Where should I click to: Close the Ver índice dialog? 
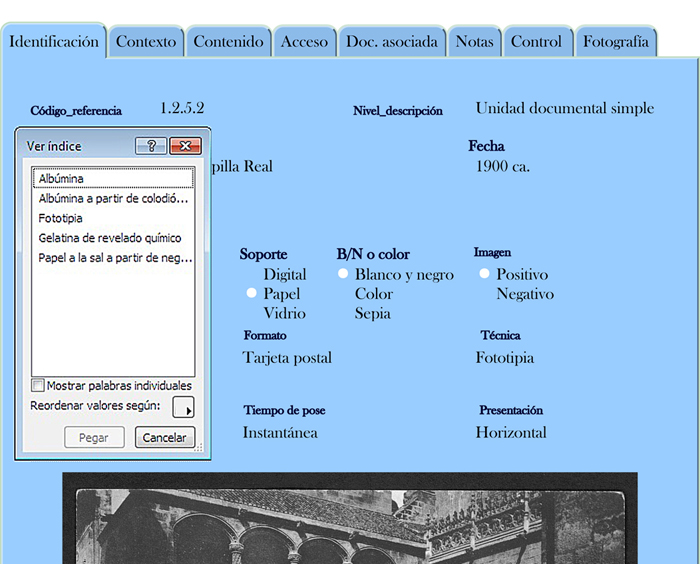point(185,146)
